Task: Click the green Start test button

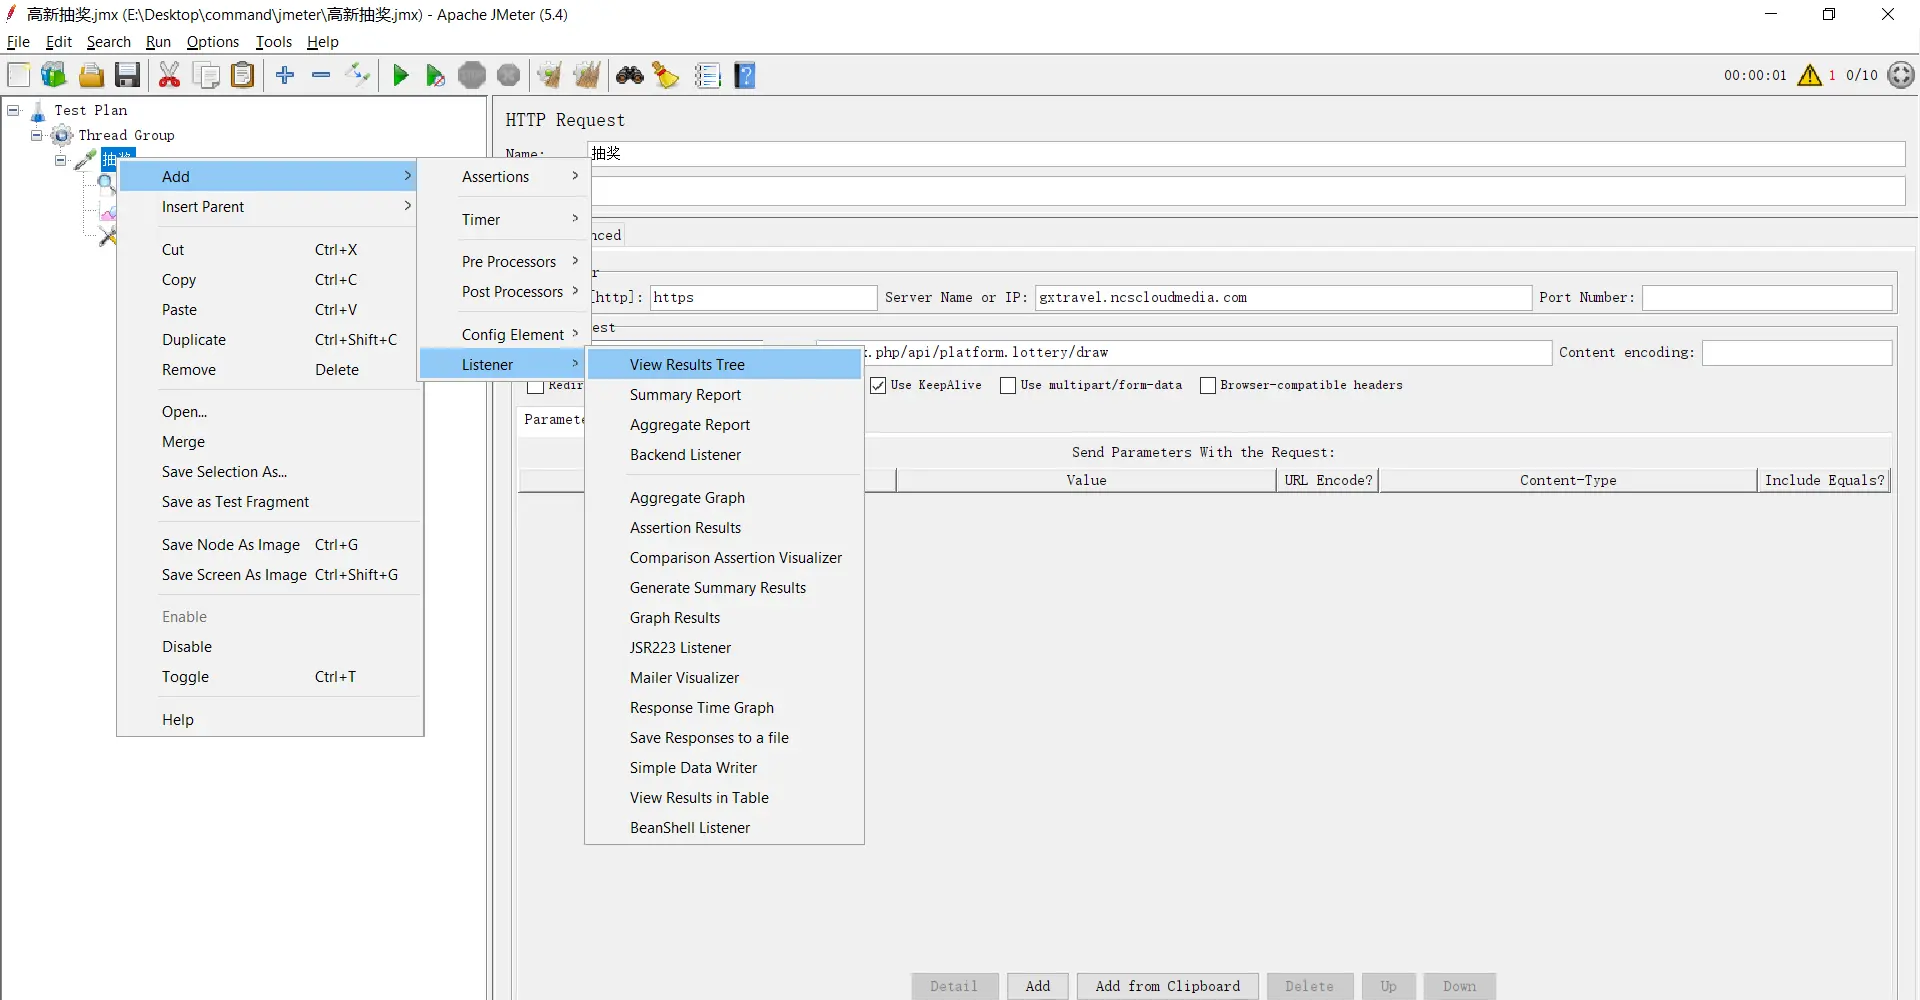Action: [x=400, y=76]
